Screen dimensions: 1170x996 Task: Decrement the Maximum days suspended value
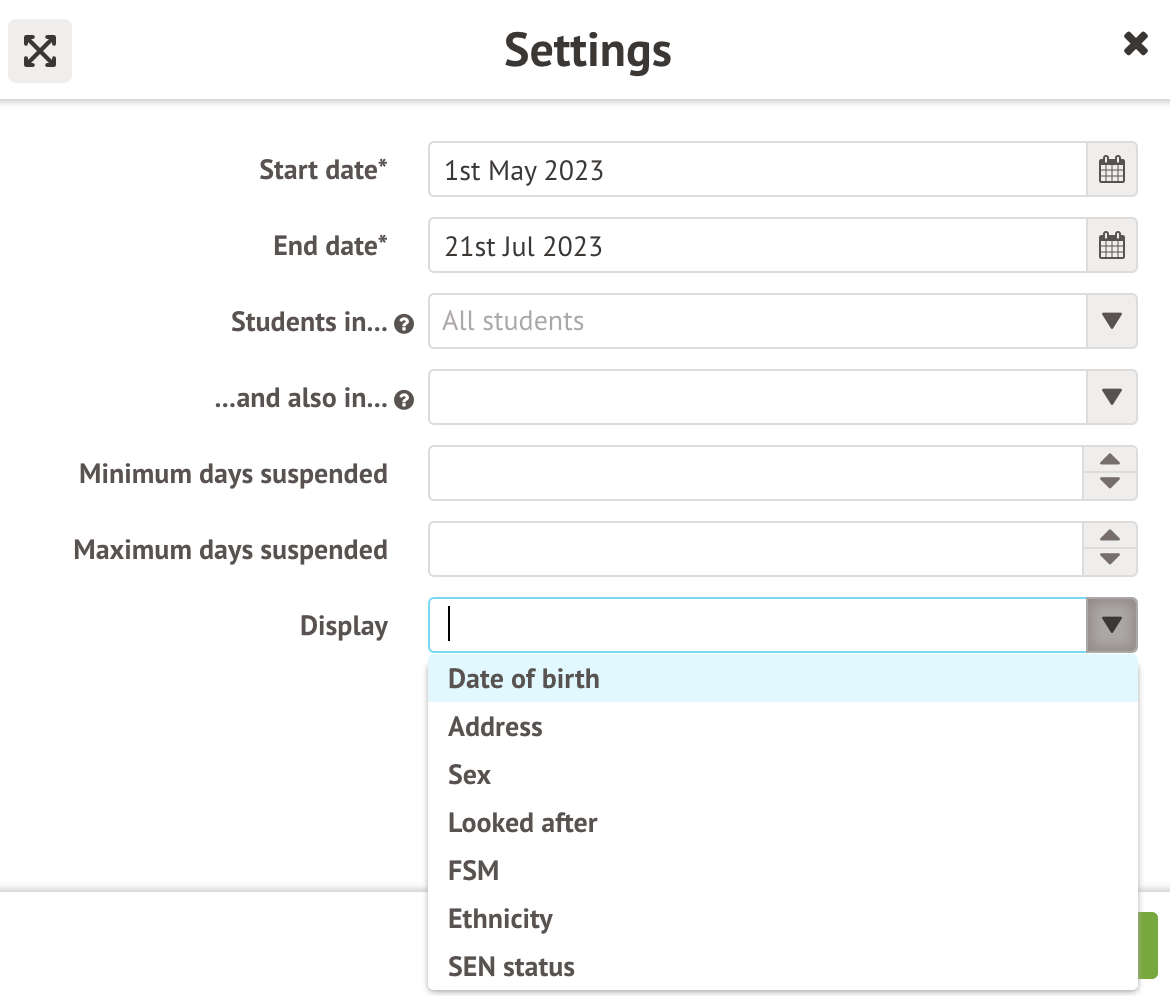(1110, 559)
